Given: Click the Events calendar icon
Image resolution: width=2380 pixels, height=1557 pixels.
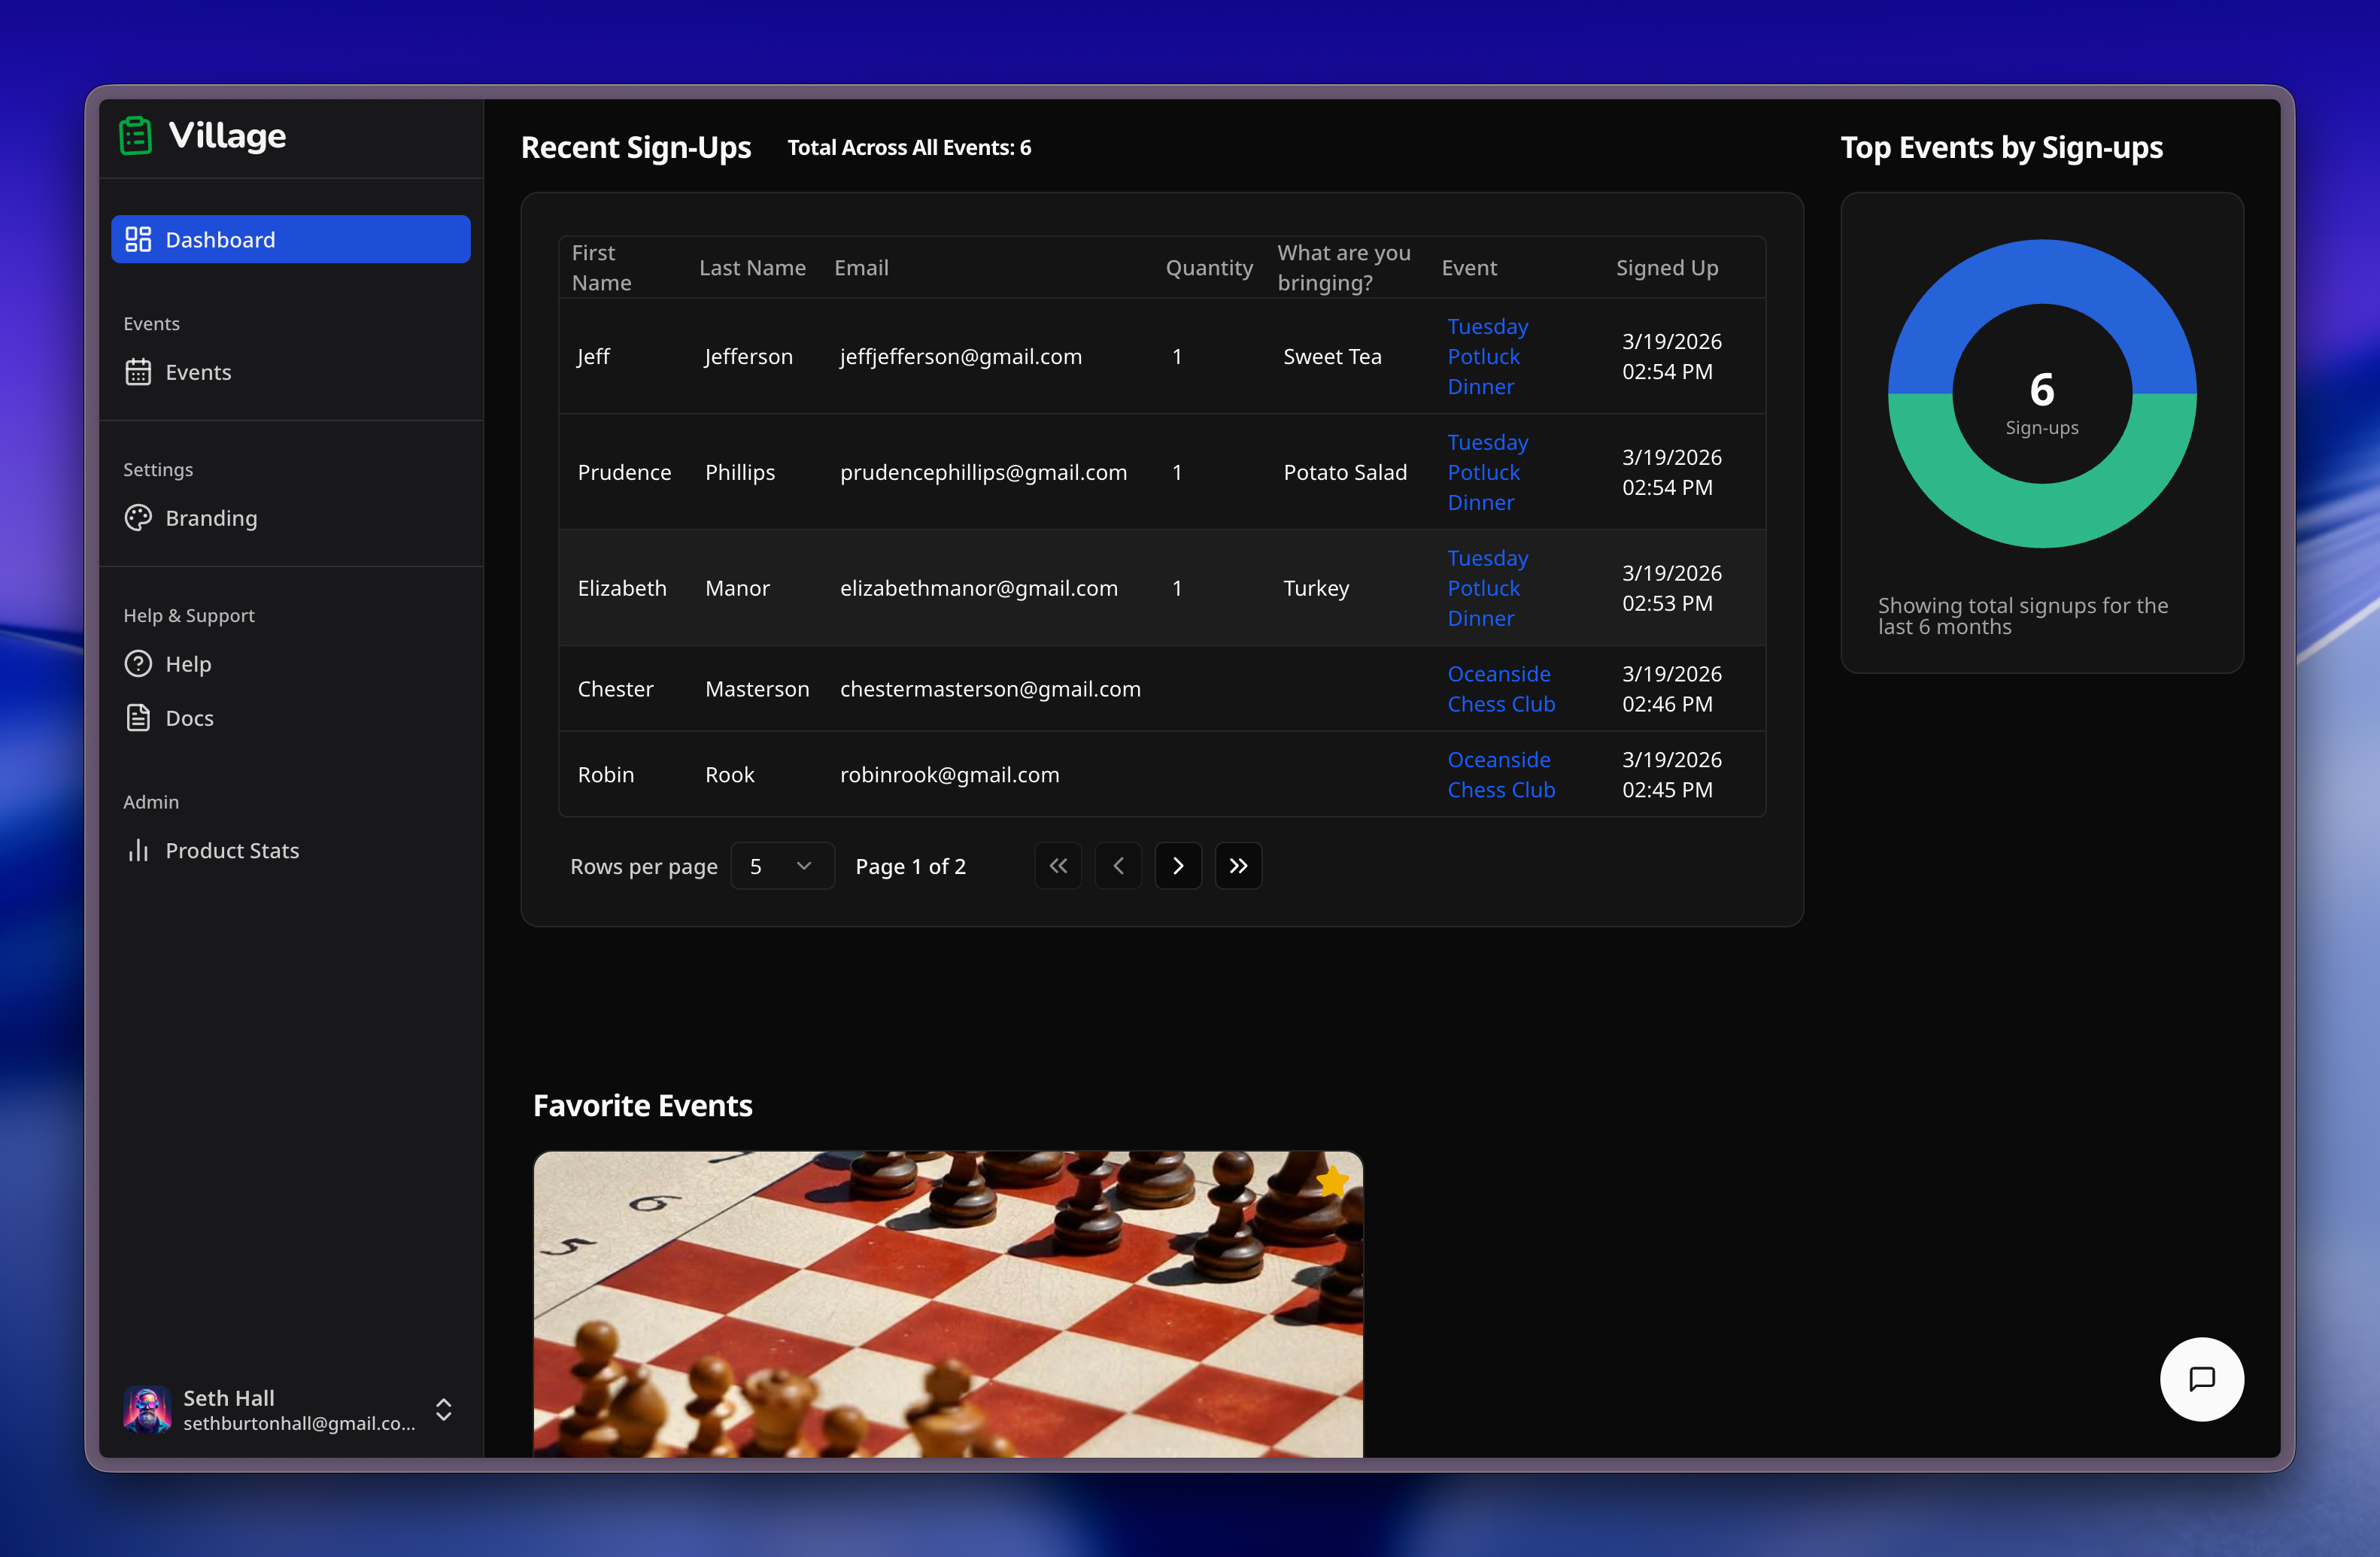Looking at the screenshot, I should [138, 372].
